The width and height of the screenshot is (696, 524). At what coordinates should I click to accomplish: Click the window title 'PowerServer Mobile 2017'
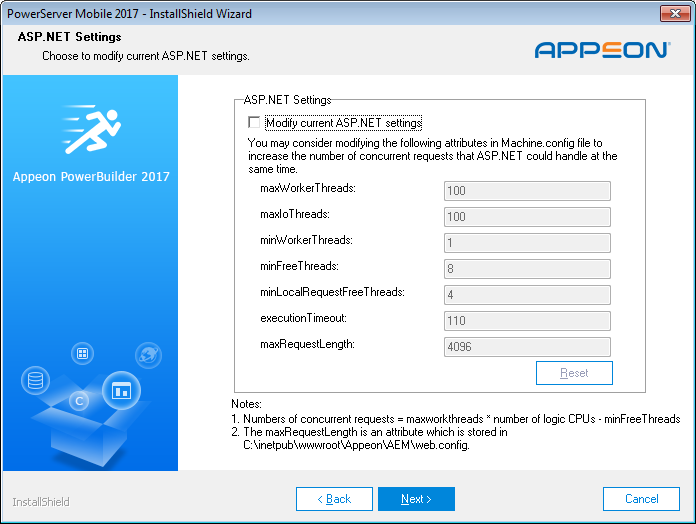73,14
